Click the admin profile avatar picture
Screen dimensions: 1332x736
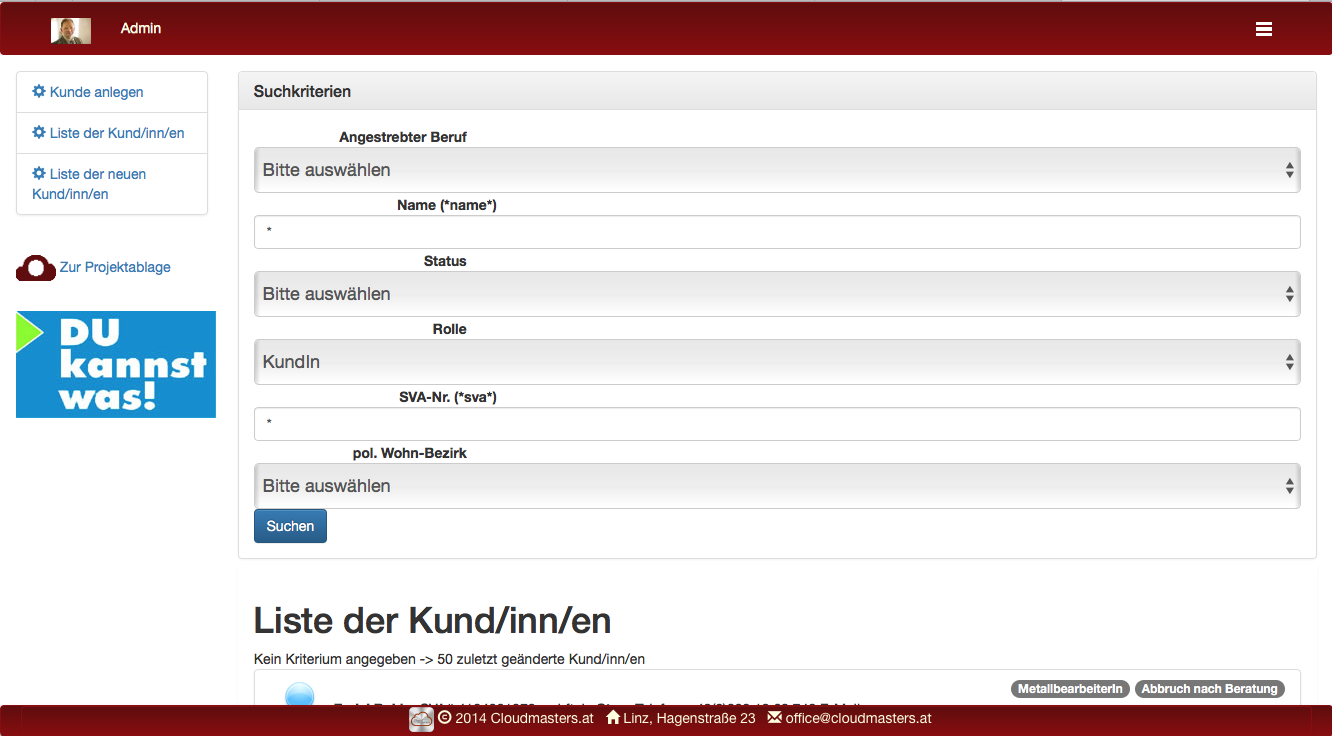[71, 30]
